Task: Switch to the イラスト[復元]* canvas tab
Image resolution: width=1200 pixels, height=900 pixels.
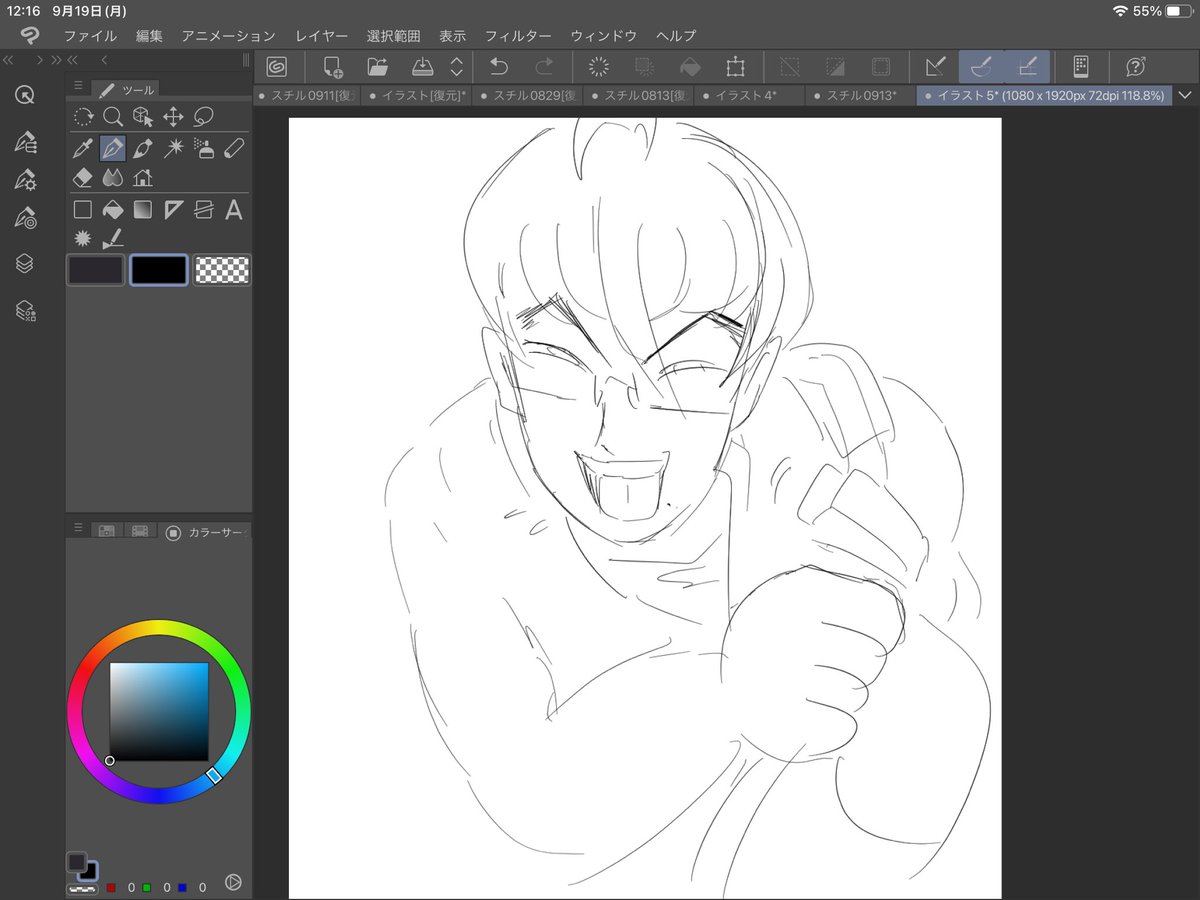Action: click(416, 96)
